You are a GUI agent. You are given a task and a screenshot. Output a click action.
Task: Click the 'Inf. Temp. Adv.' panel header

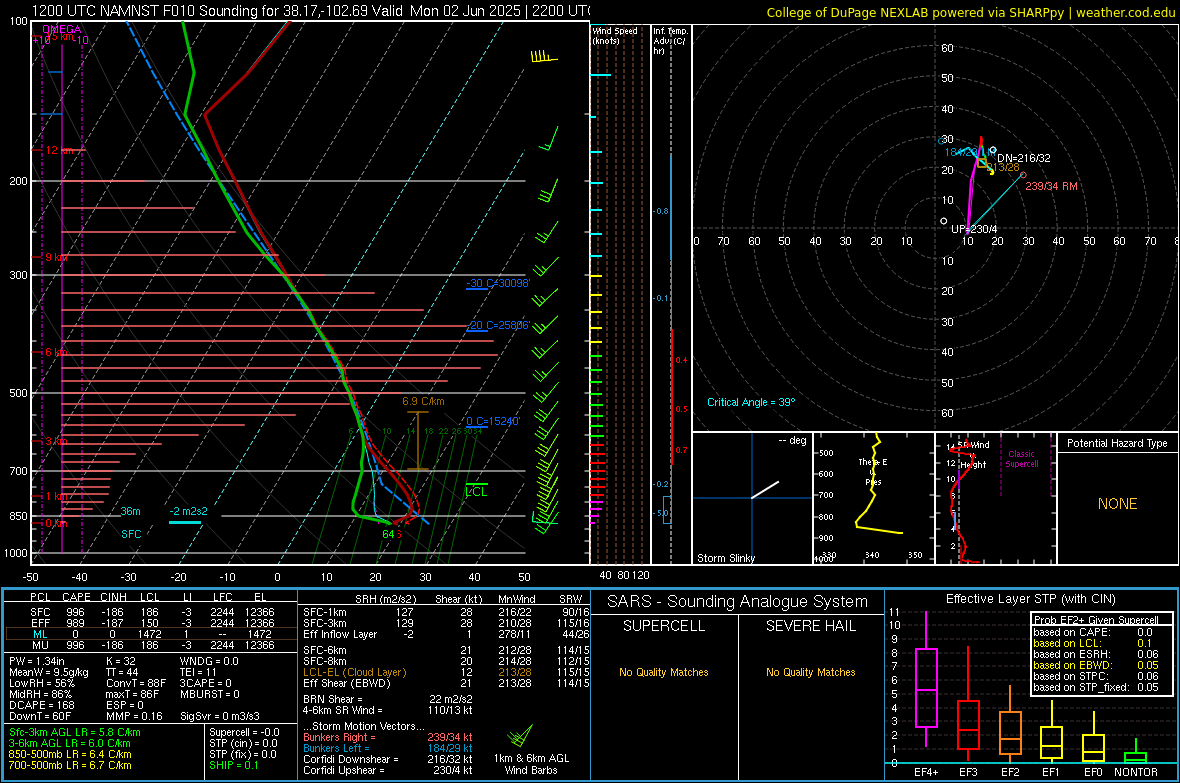[x=670, y=40]
